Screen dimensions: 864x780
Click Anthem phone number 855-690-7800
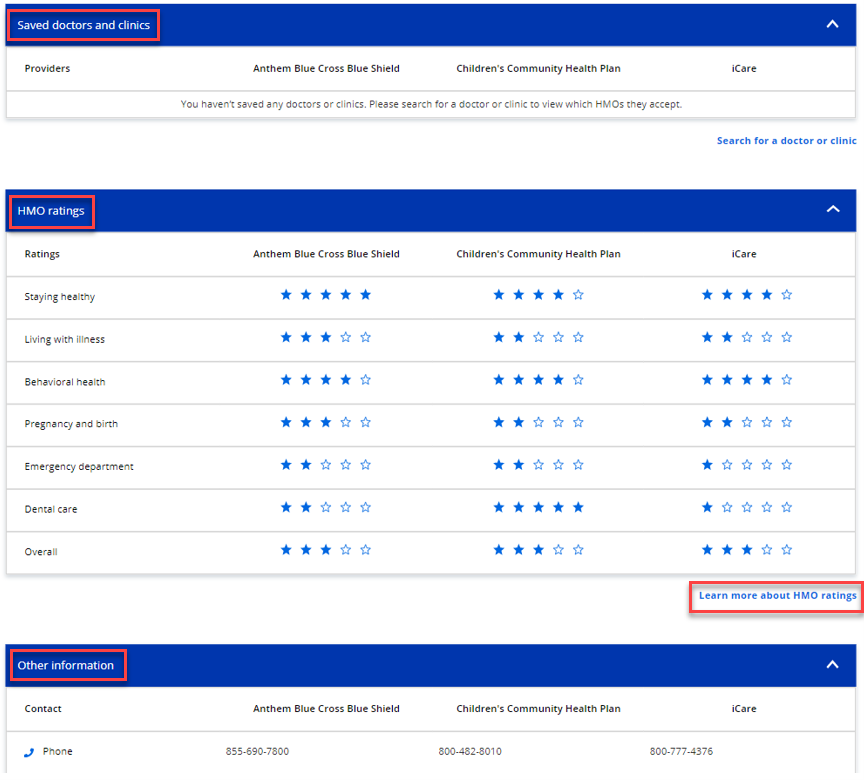[x=257, y=752]
